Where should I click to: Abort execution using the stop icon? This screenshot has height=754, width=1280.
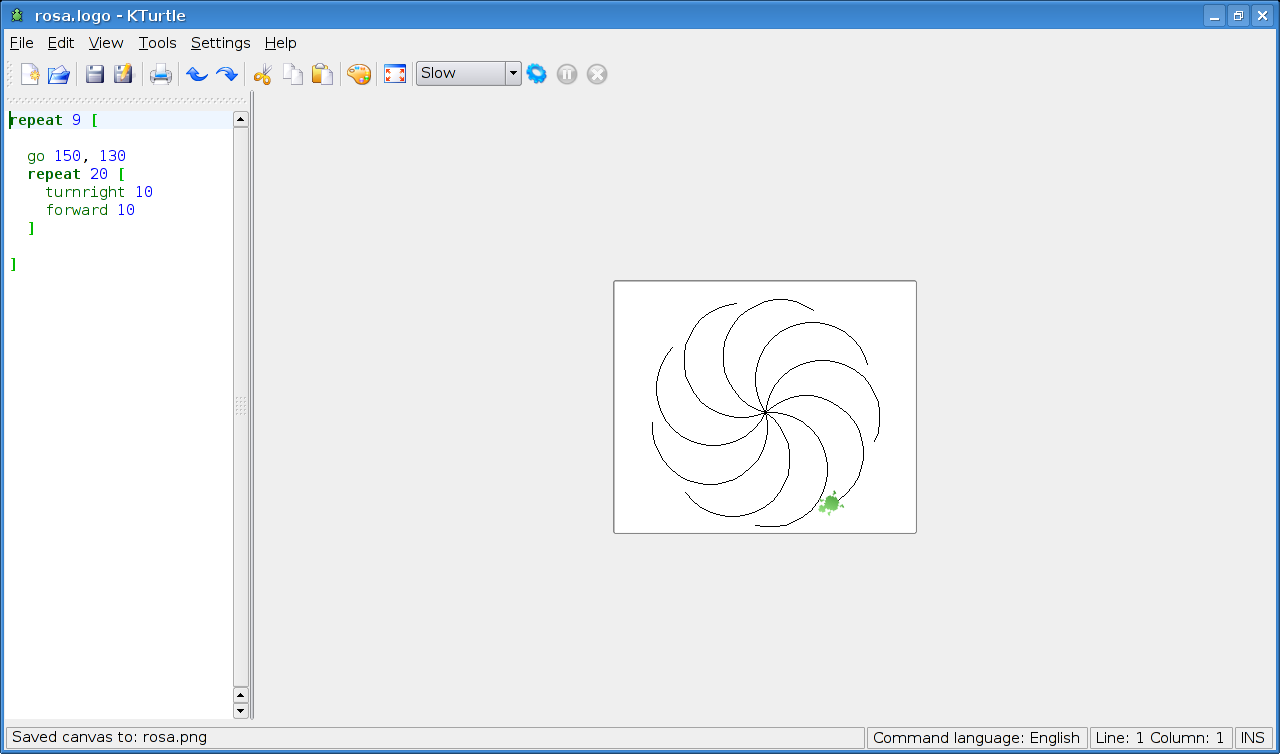pyautogui.click(x=596, y=73)
